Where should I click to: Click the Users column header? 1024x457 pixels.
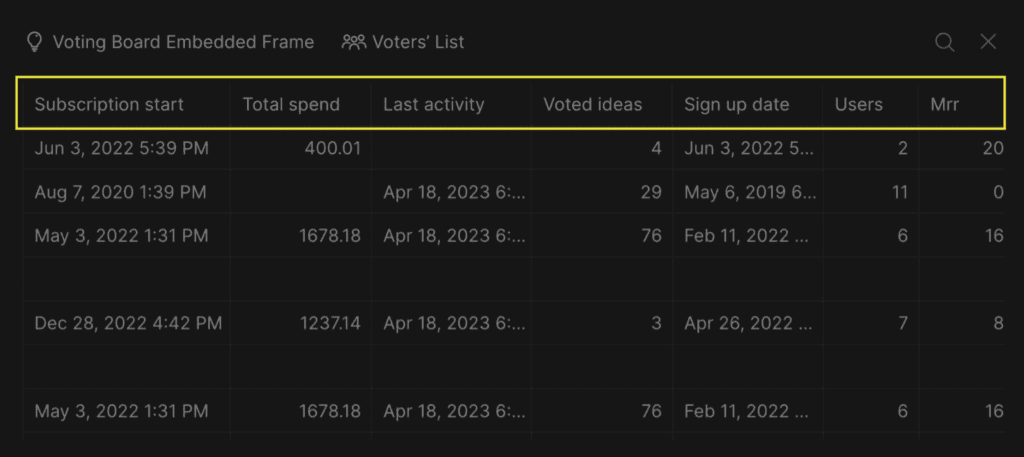coord(858,104)
